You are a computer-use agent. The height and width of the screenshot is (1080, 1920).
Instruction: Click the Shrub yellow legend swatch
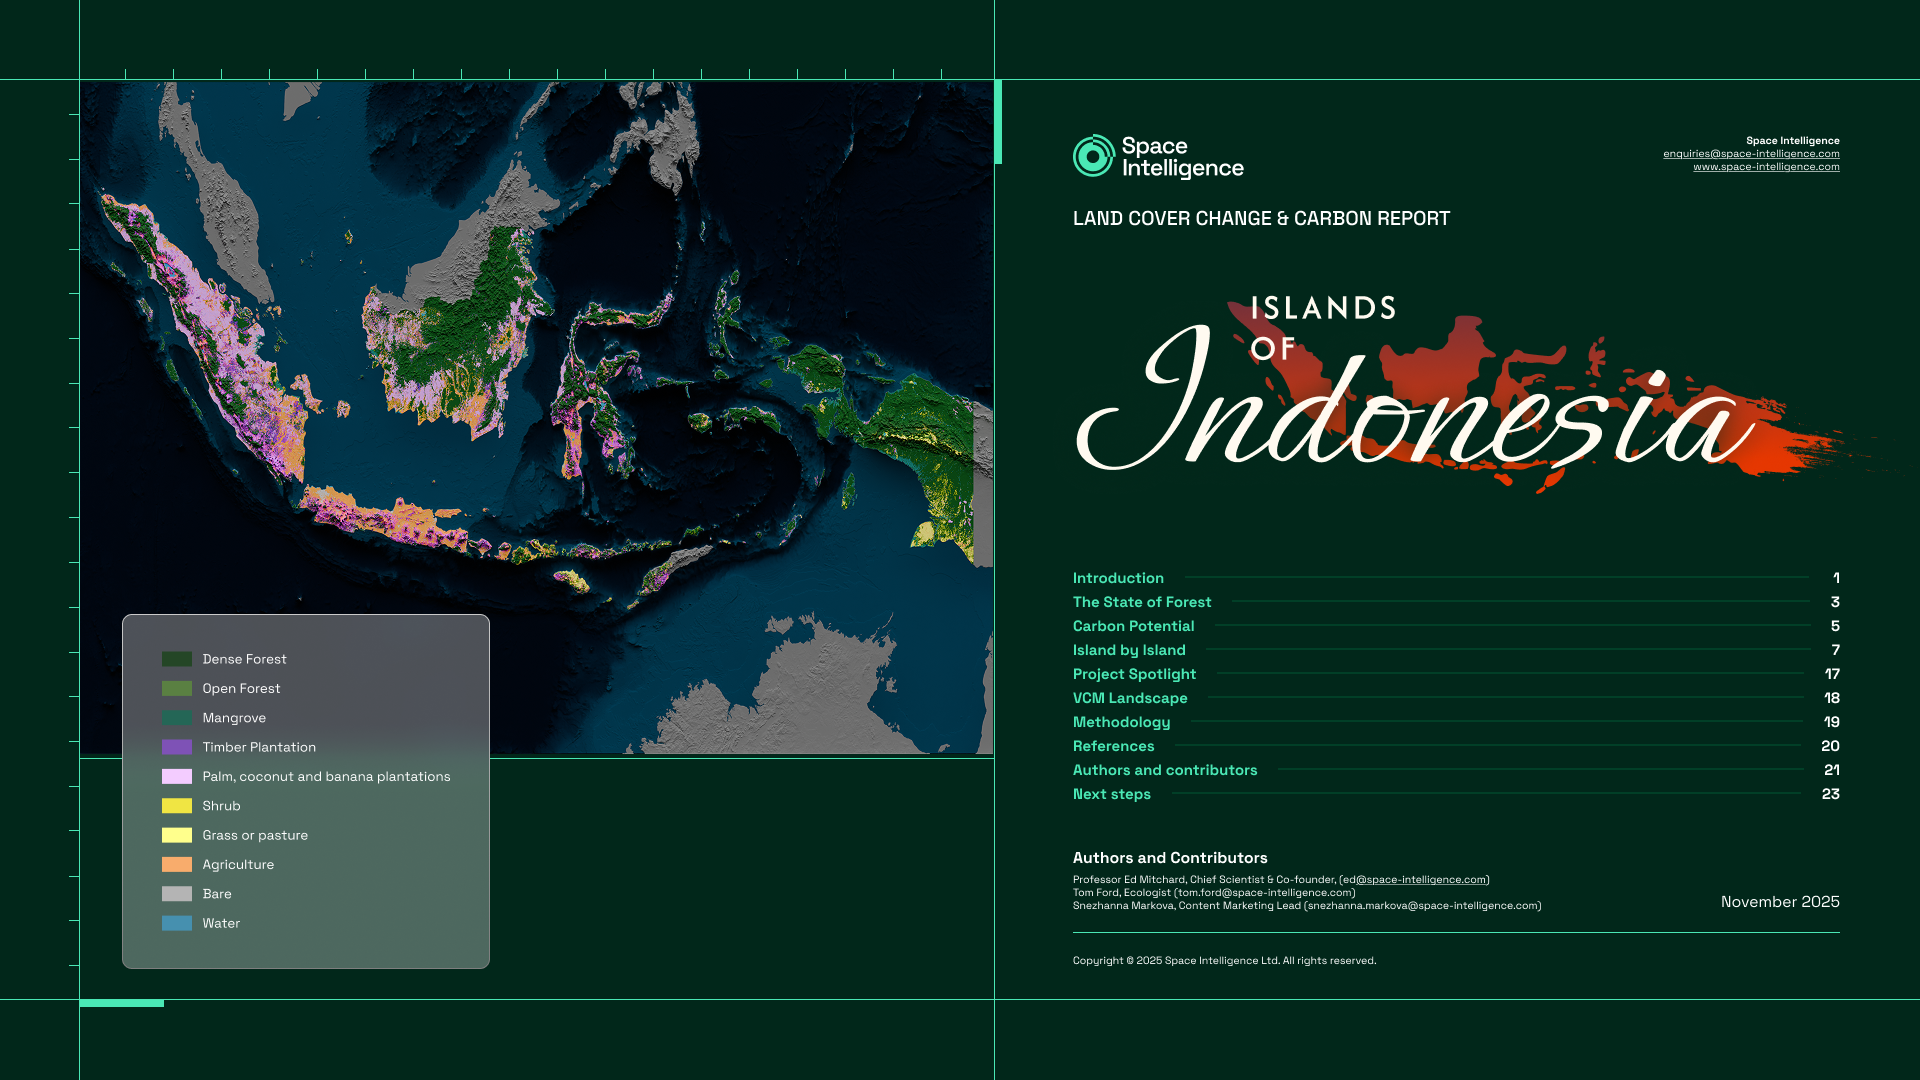coord(177,806)
